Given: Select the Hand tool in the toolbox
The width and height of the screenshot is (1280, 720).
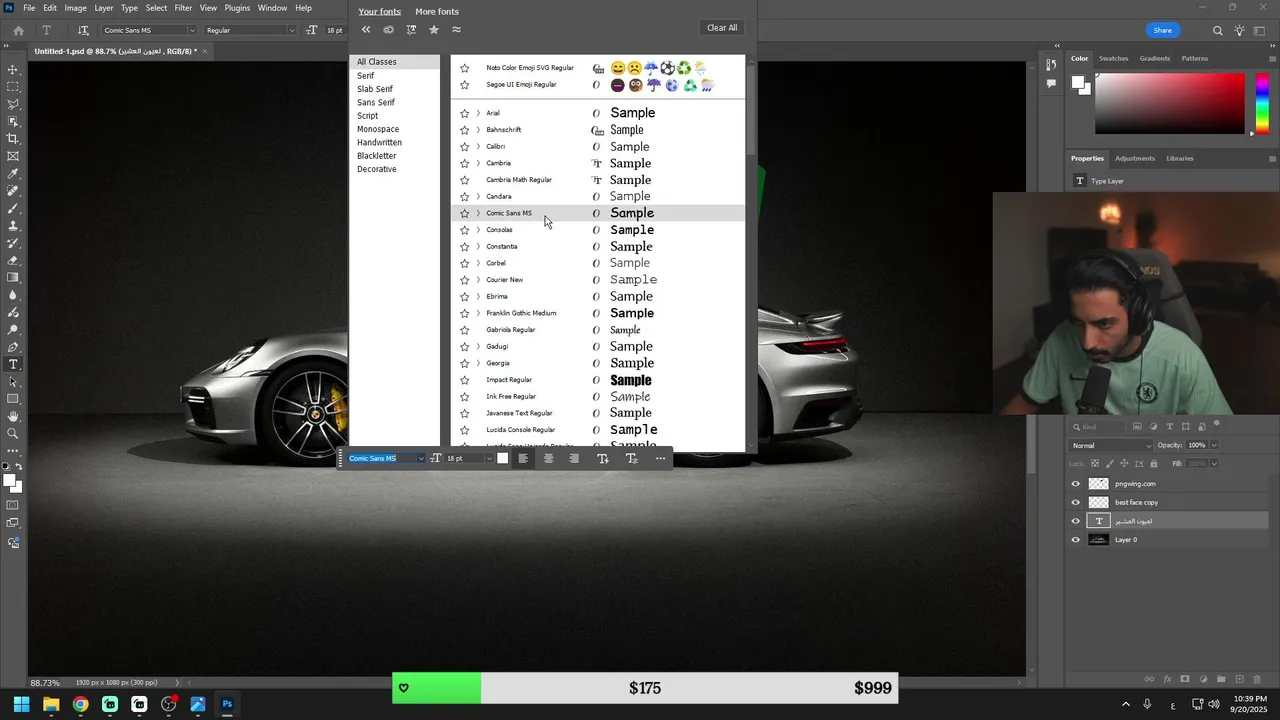Looking at the screenshot, I should point(13,416).
